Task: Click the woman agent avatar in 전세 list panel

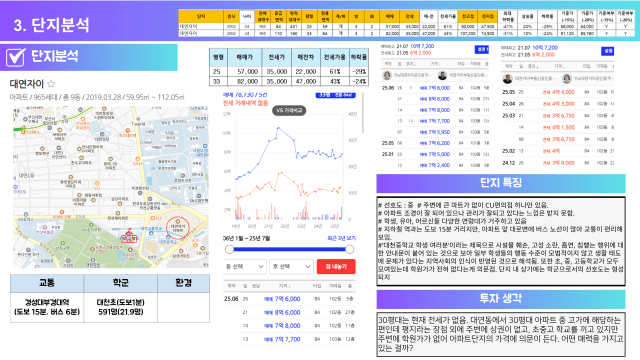Action: click(567, 78)
